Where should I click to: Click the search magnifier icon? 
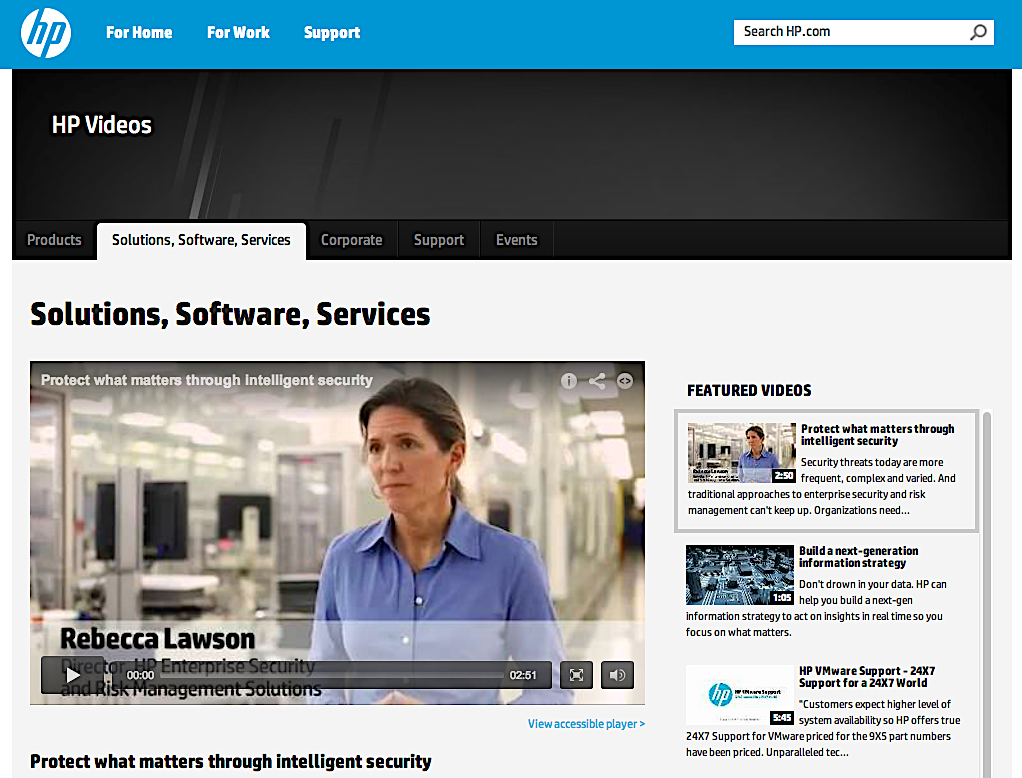point(978,32)
